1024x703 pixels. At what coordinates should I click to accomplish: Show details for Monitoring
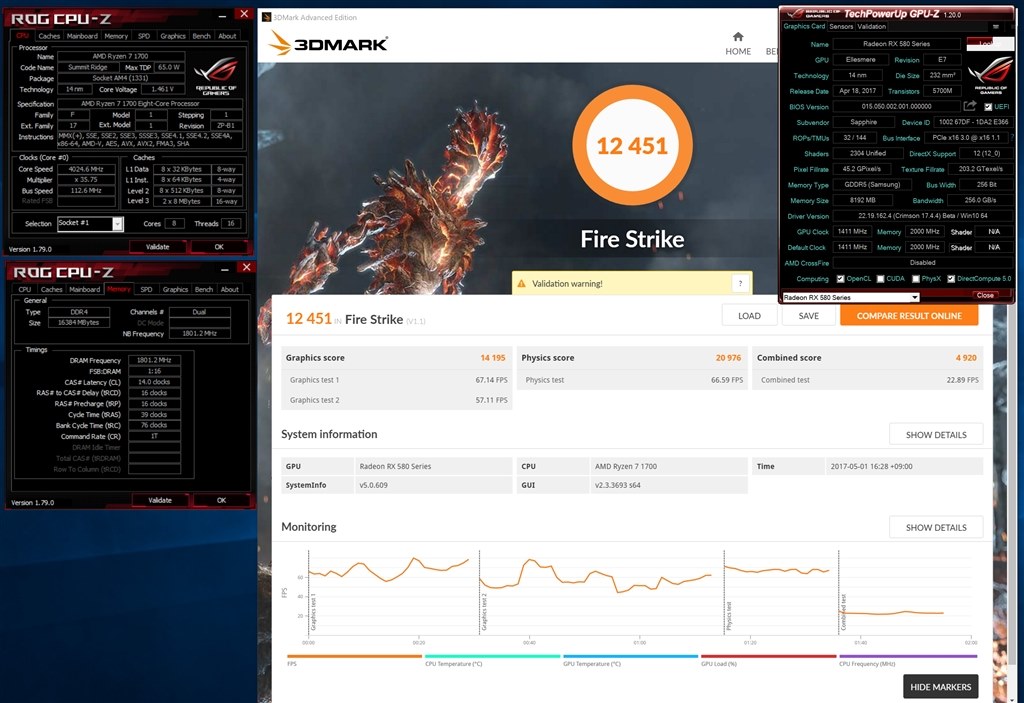[936, 527]
